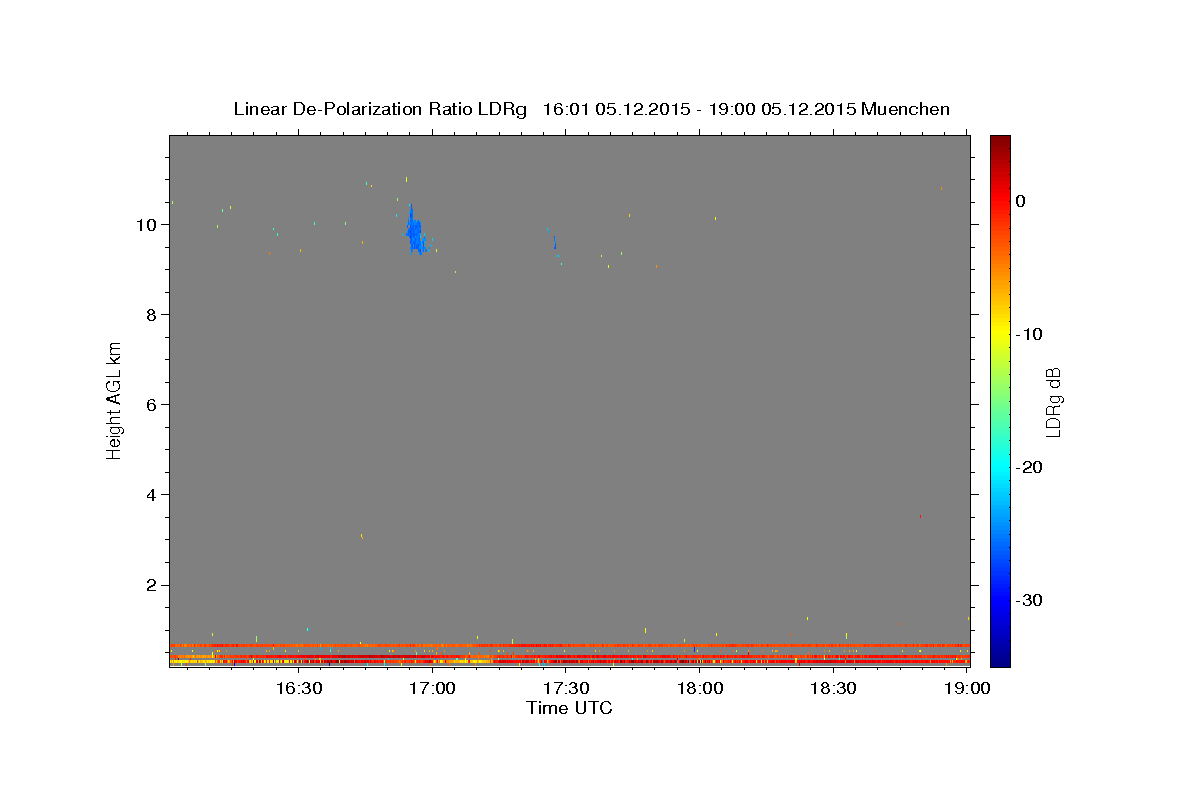
Task: Click the green middle section of the colorbar
Action: pyautogui.click(x=1000, y=400)
